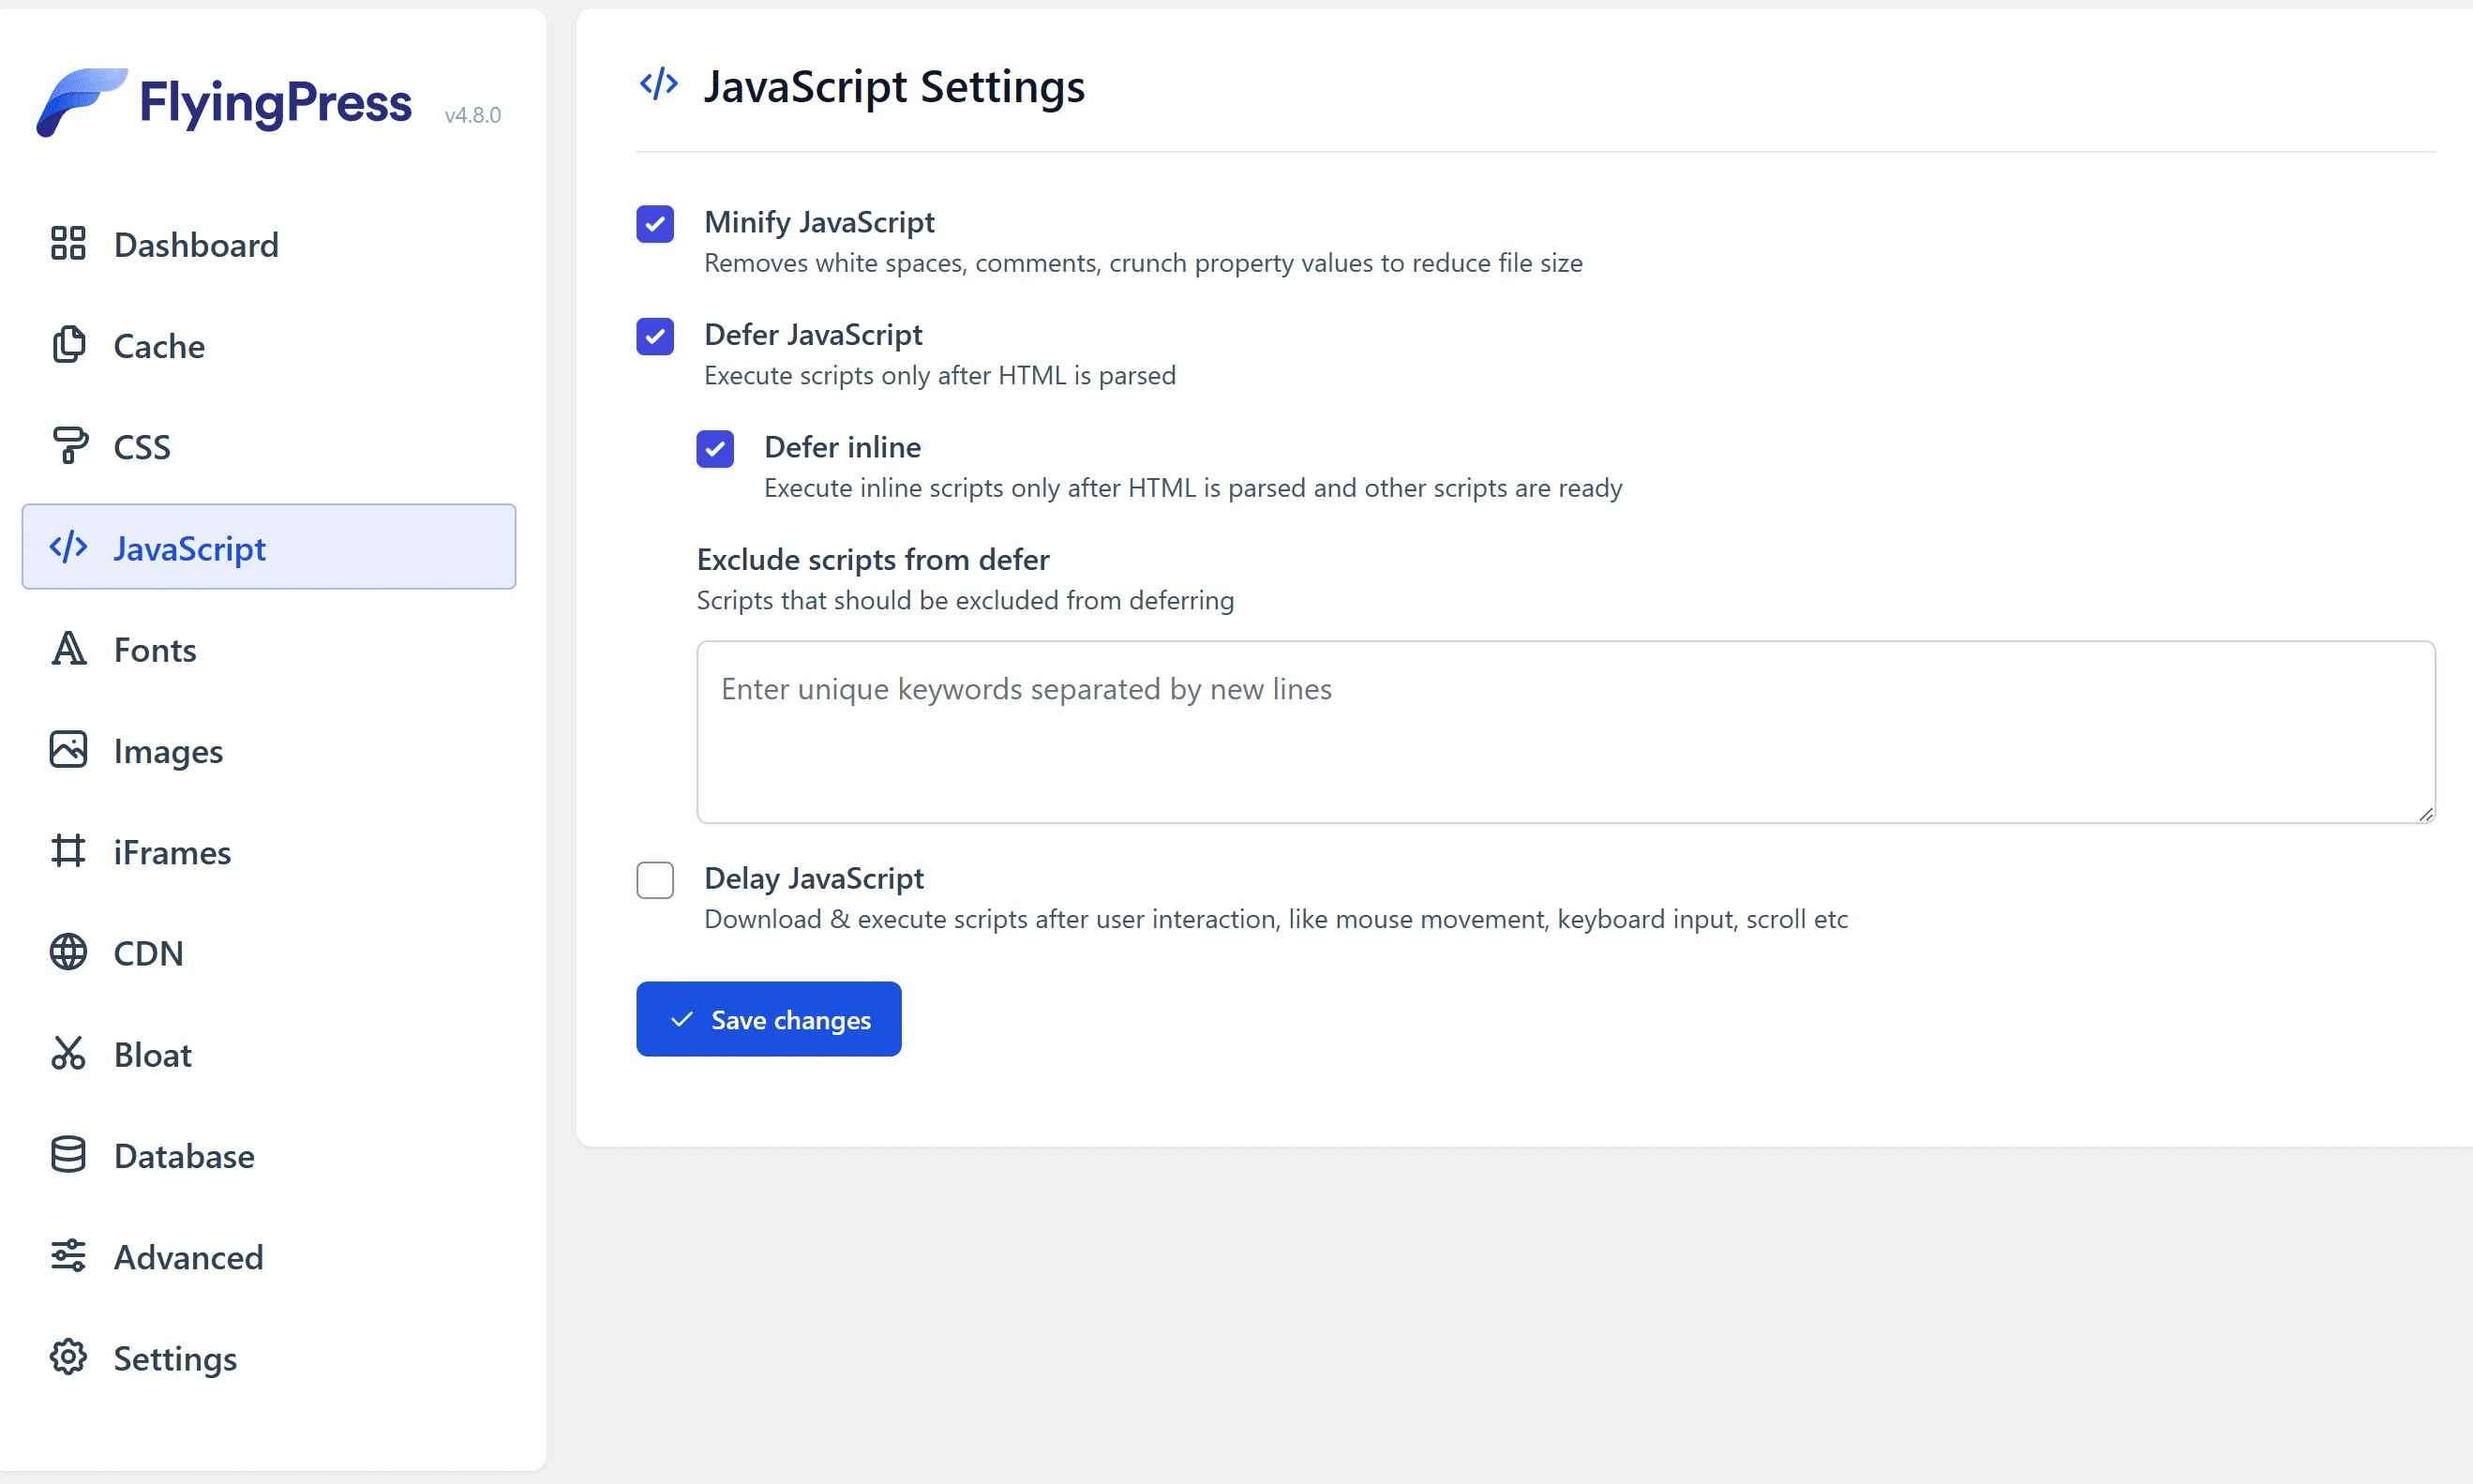This screenshot has height=1484, width=2473.
Task: Navigate to the Database section
Action: click(184, 1155)
